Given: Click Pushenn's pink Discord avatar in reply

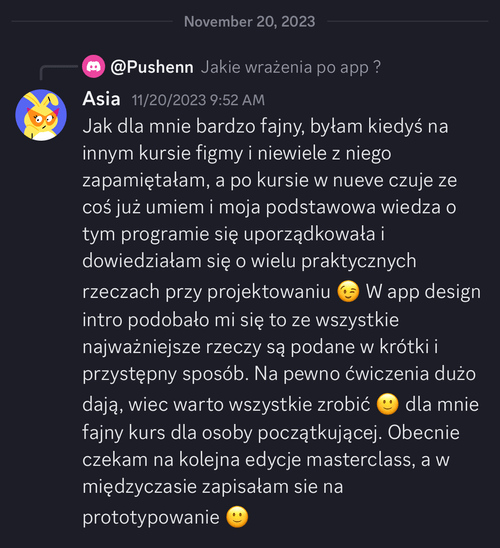Looking at the screenshot, I should (93, 66).
